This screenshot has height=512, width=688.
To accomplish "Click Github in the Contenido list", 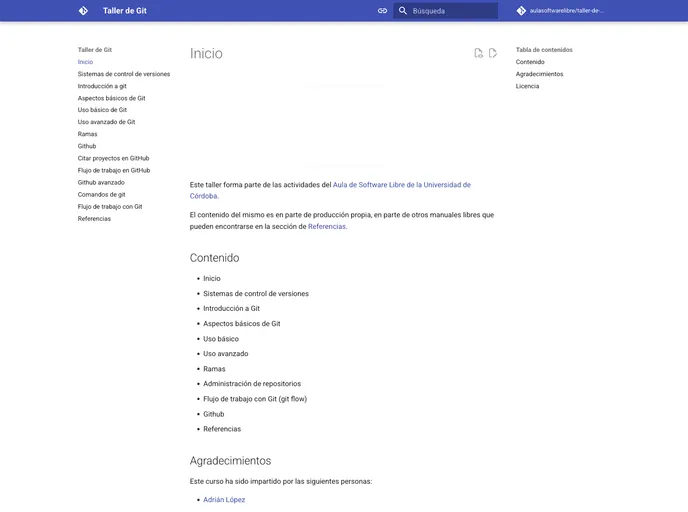I will [213, 414].
